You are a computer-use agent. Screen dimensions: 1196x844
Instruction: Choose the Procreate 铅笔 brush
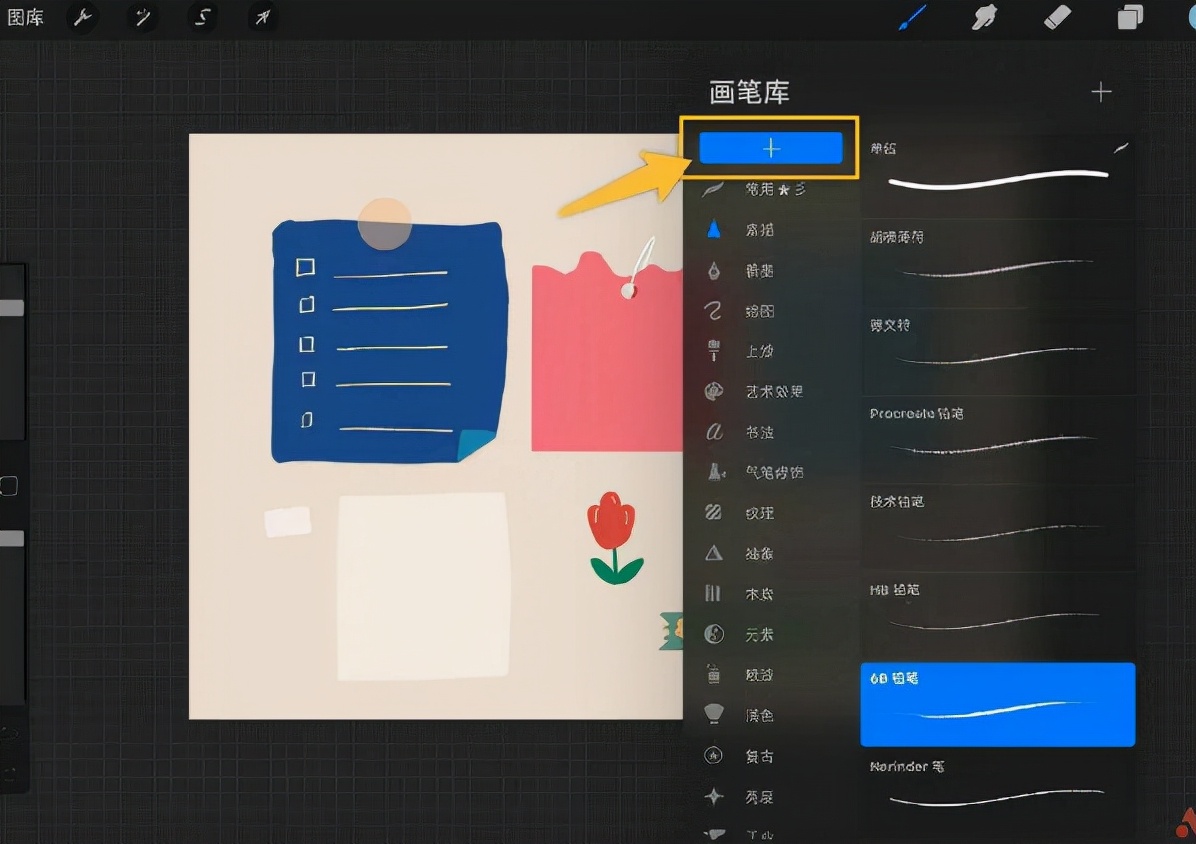[997, 435]
